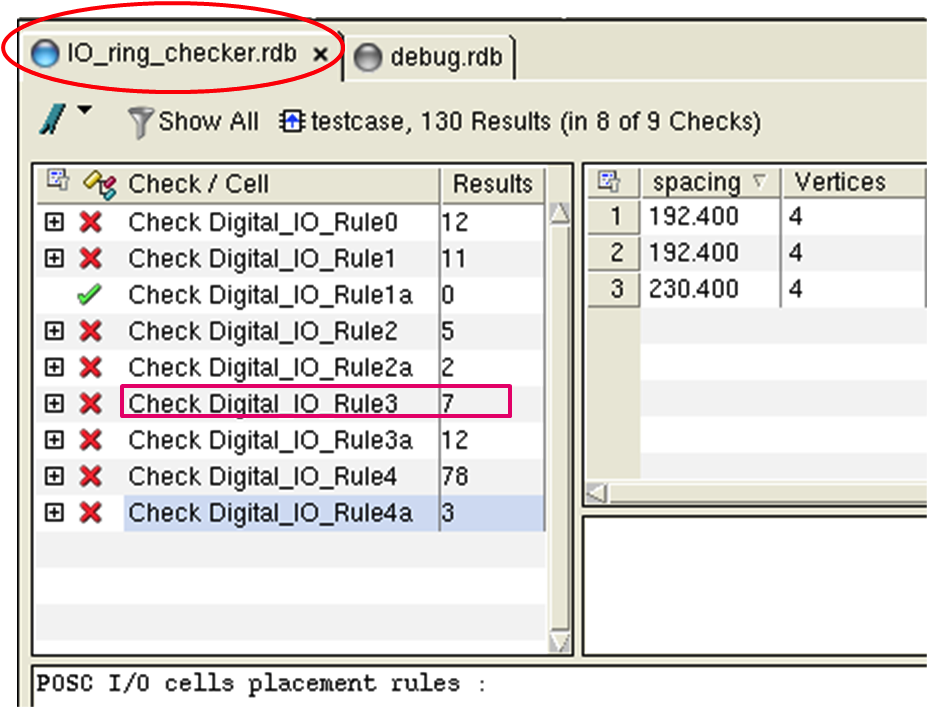Open the dropdown arrow beside the pen icon
Image resolution: width=928 pixels, height=708 pixels.
(84, 110)
